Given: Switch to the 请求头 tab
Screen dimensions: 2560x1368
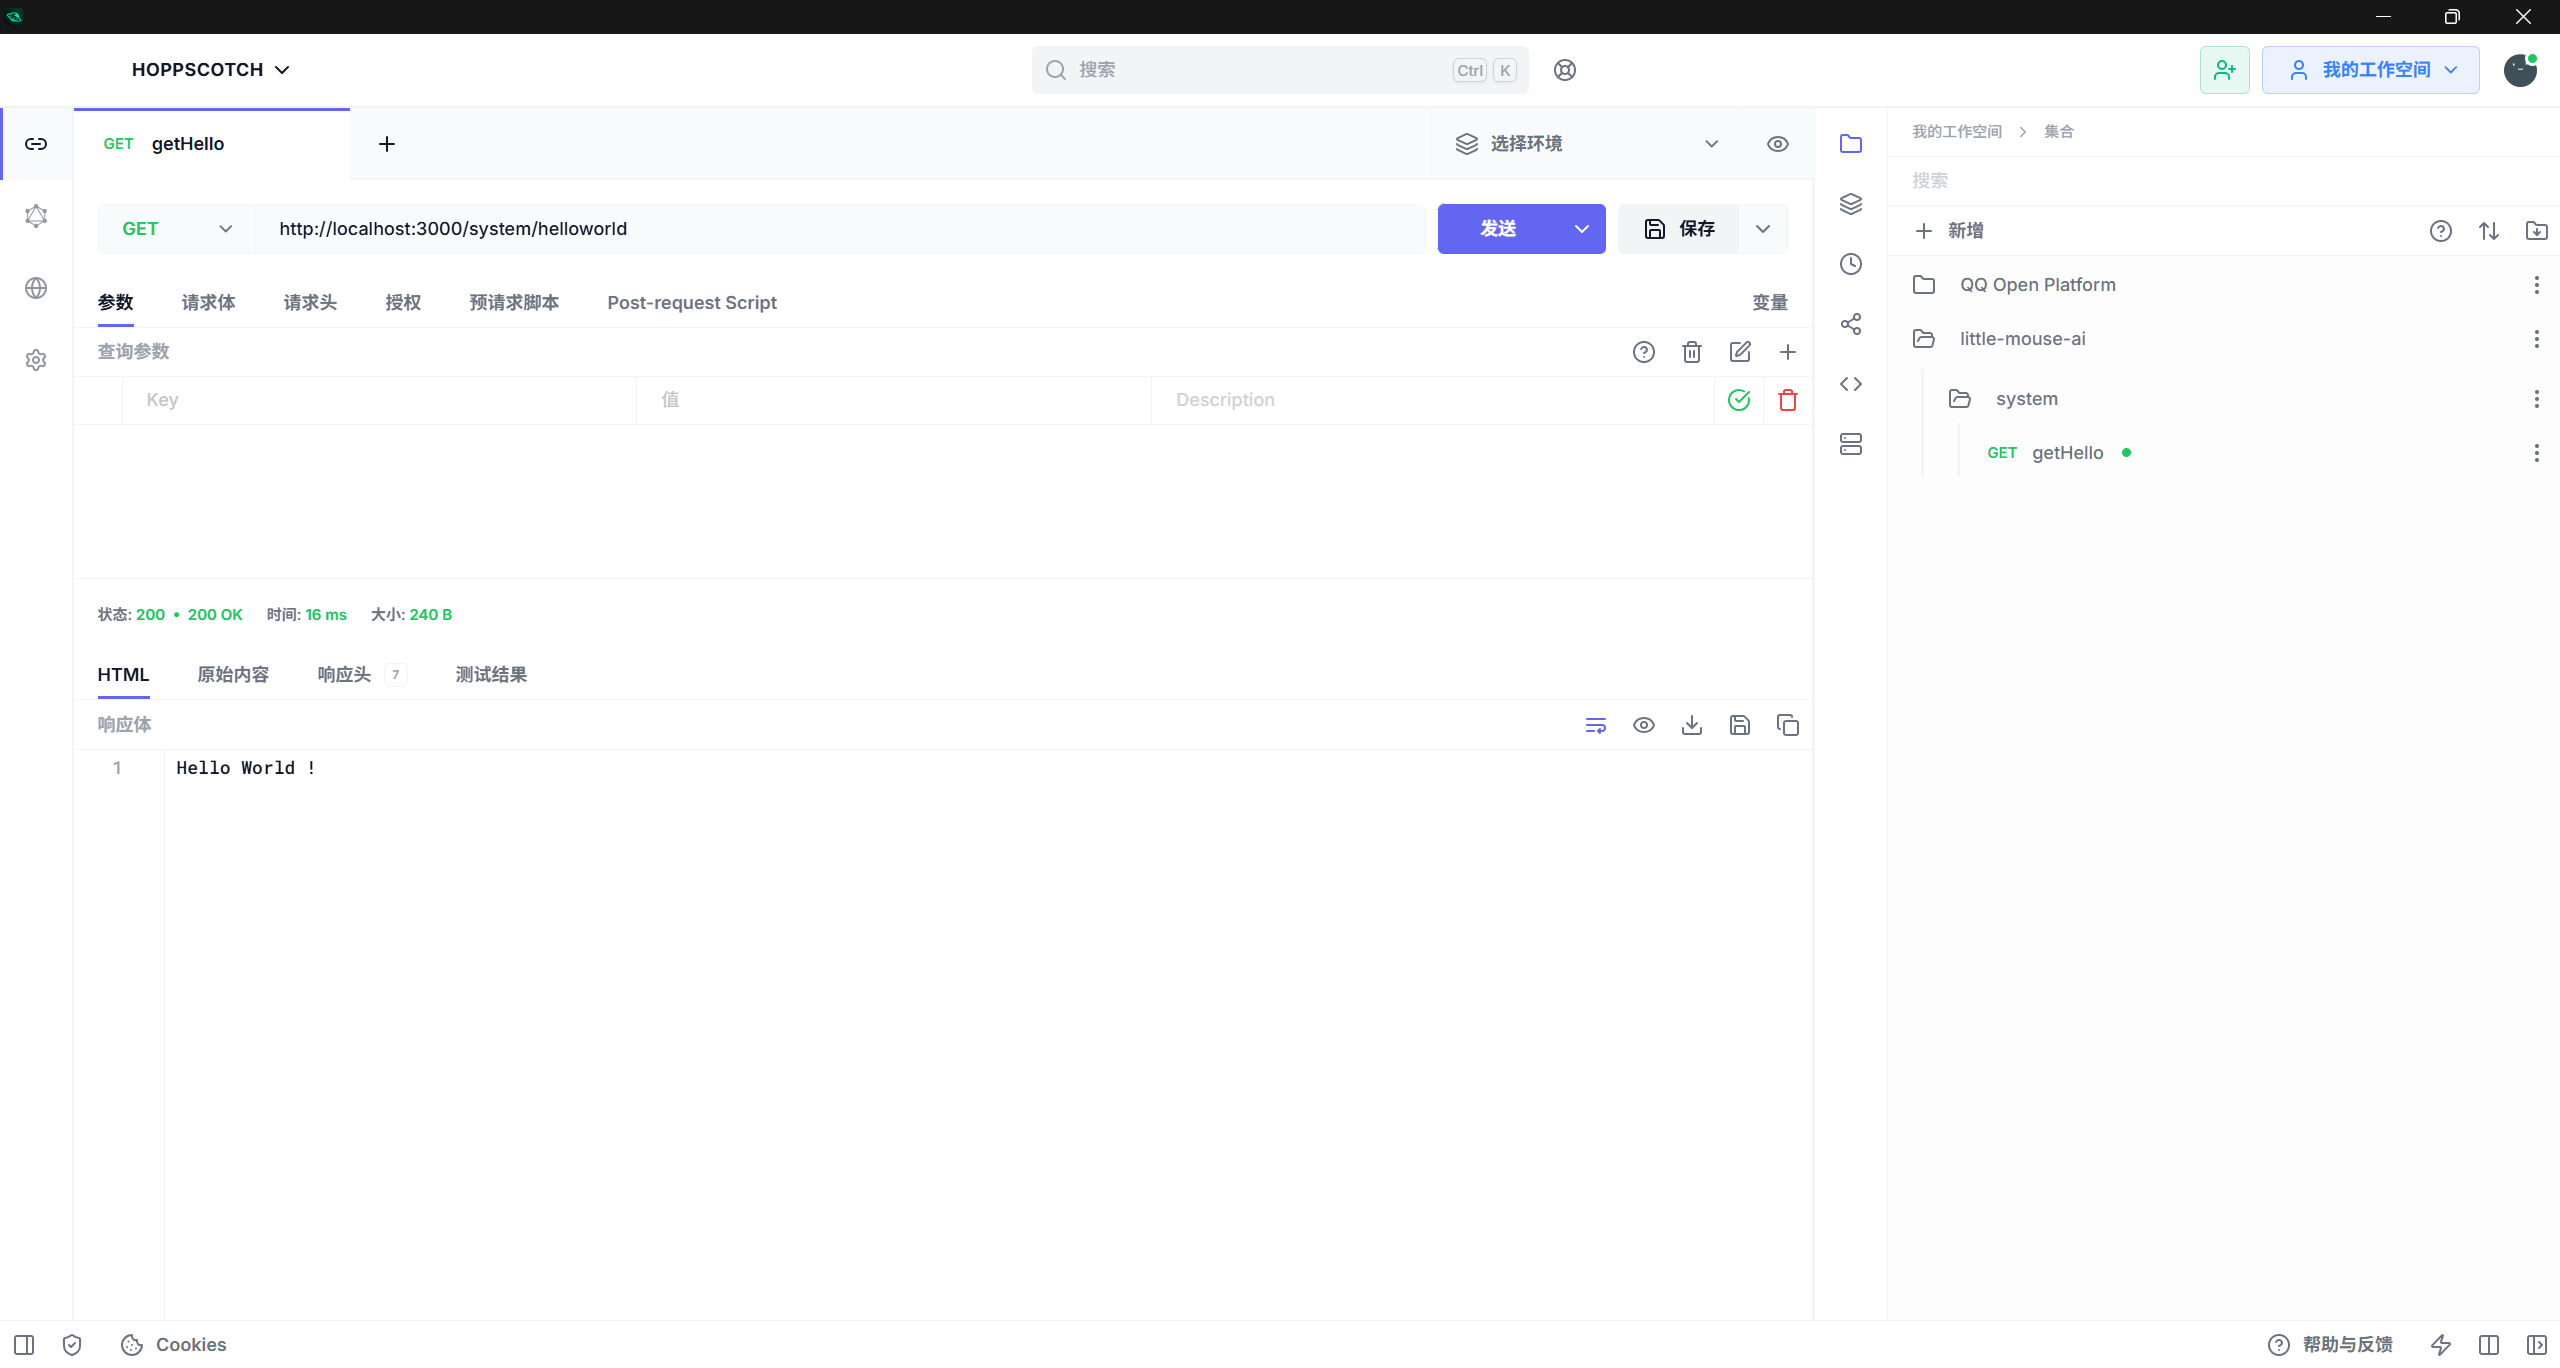Looking at the screenshot, I should tap(310, 303).
